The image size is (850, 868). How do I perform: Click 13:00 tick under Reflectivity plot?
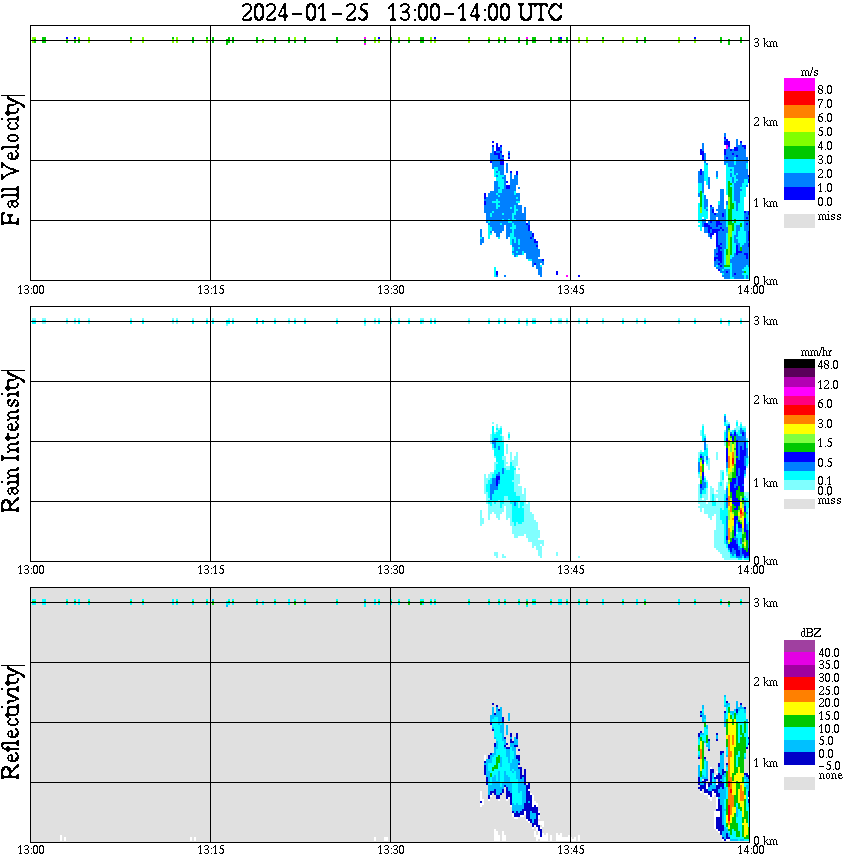pyautogui.click(x=30, y=850)
